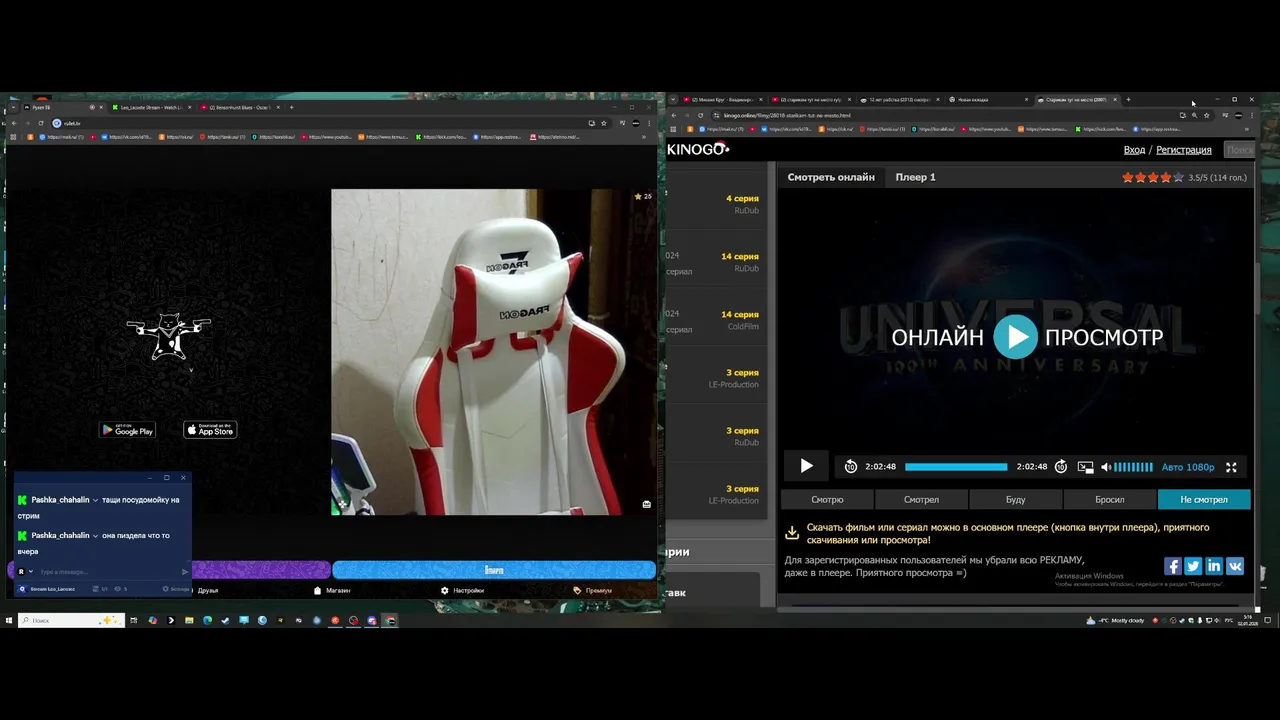Share the page on Twitter

[x=1193, y=566]
